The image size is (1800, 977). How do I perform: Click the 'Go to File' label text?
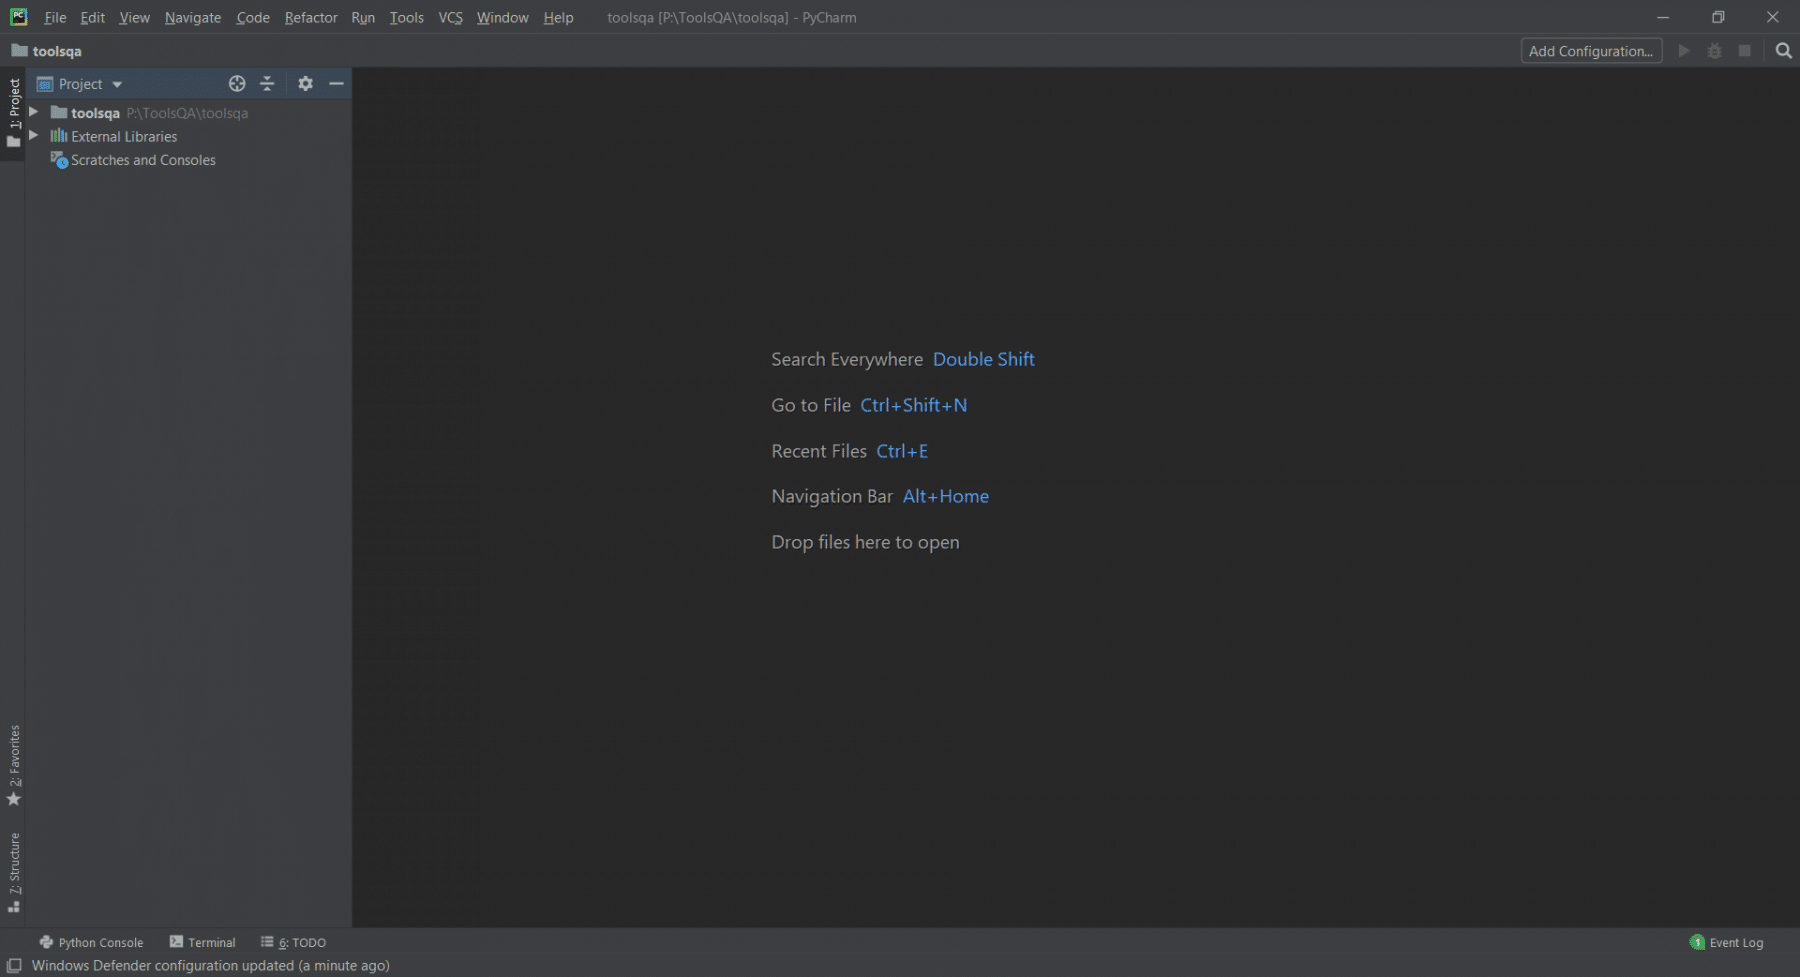[x=811, y=405]
